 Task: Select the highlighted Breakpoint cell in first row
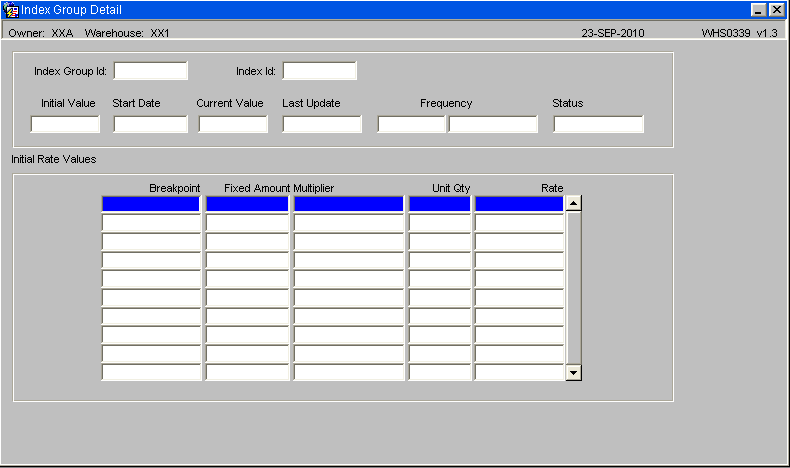pyautogui.click(x=151, y=204)
